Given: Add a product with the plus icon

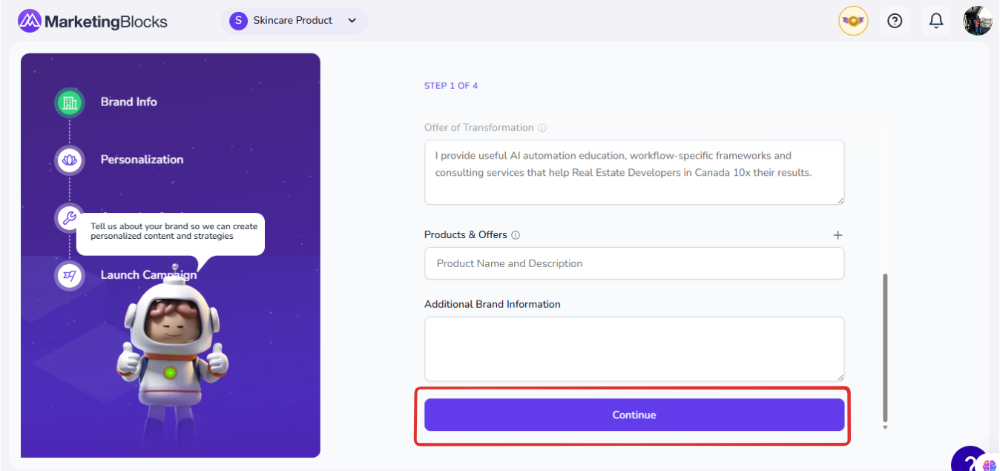Looking at the screenshot, I should point(838,235).
